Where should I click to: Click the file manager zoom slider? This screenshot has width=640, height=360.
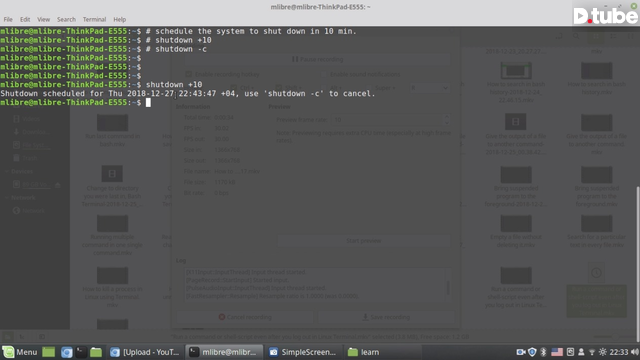[x=614, y=336]
